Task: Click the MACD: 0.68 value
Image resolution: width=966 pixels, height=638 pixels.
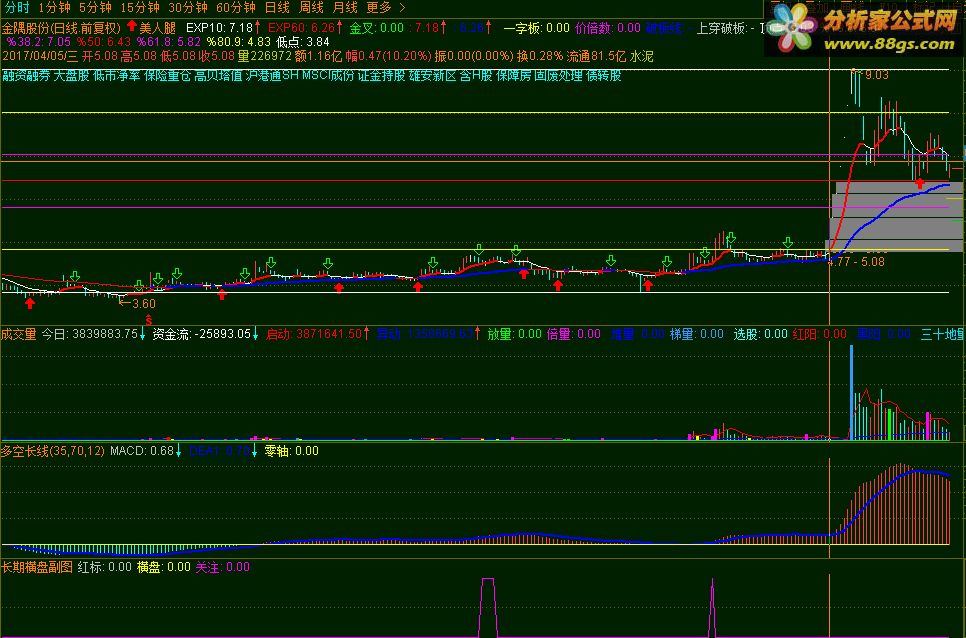Action: 142,451
